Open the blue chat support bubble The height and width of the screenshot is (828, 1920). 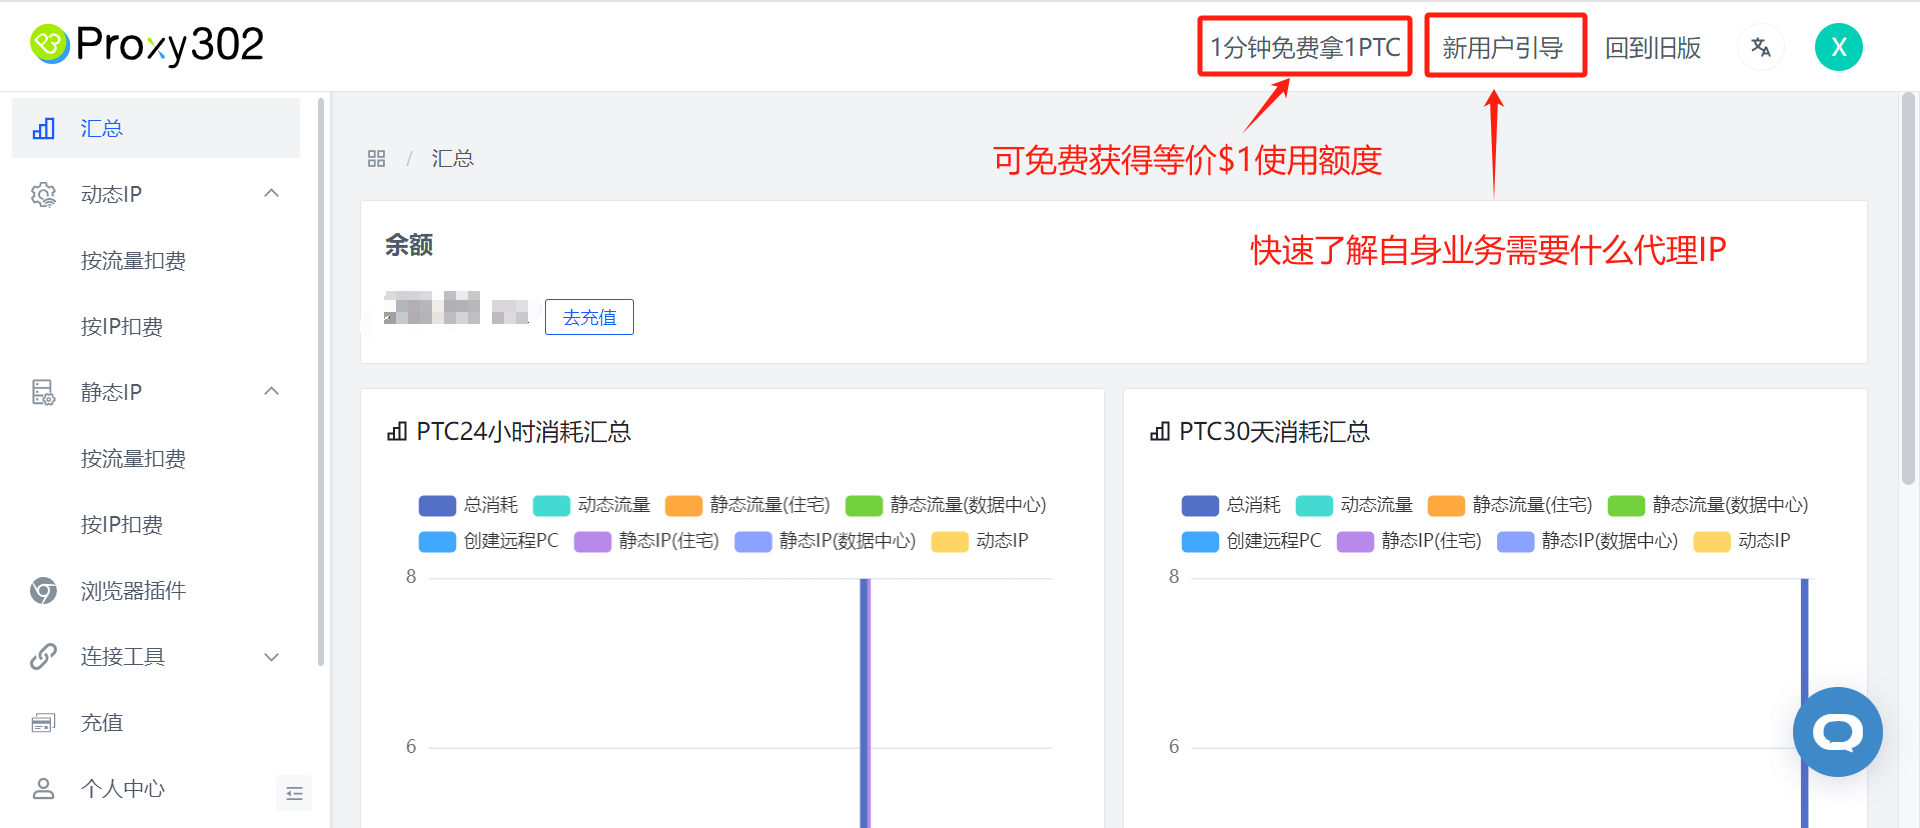tap(1838, 732)
